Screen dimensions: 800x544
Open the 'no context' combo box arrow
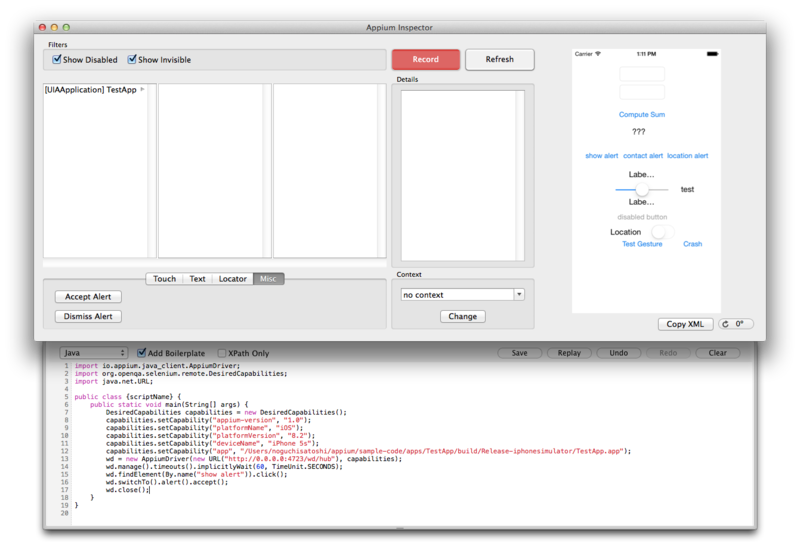pos(519,294)
